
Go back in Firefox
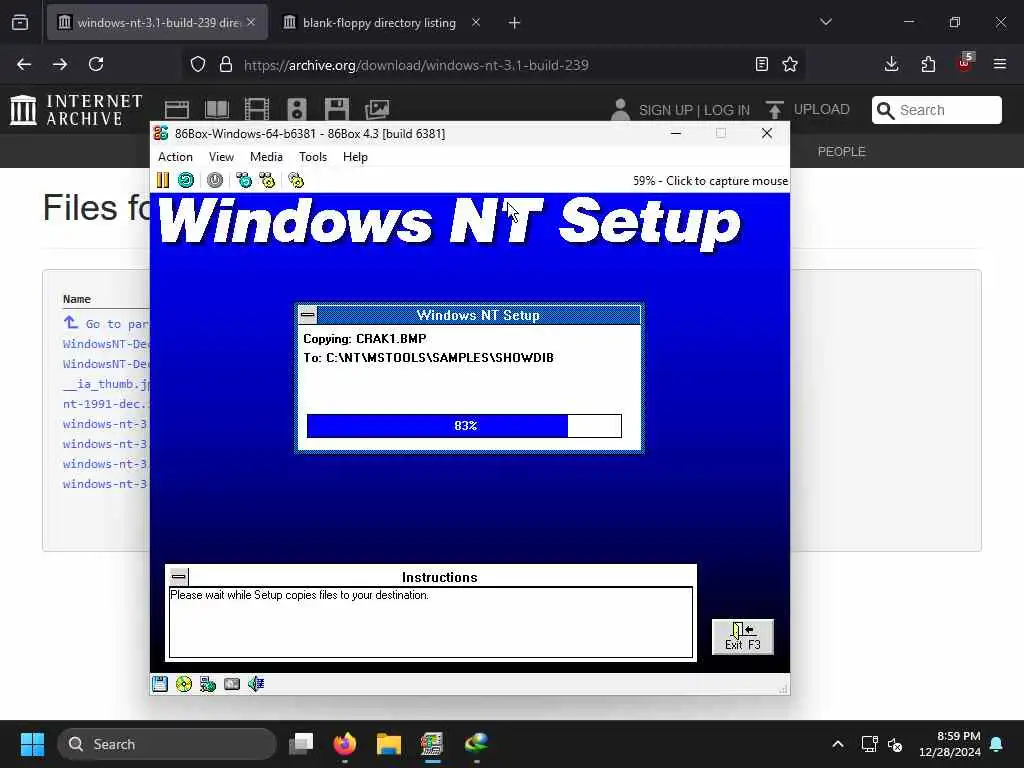(x=24, y=64)
